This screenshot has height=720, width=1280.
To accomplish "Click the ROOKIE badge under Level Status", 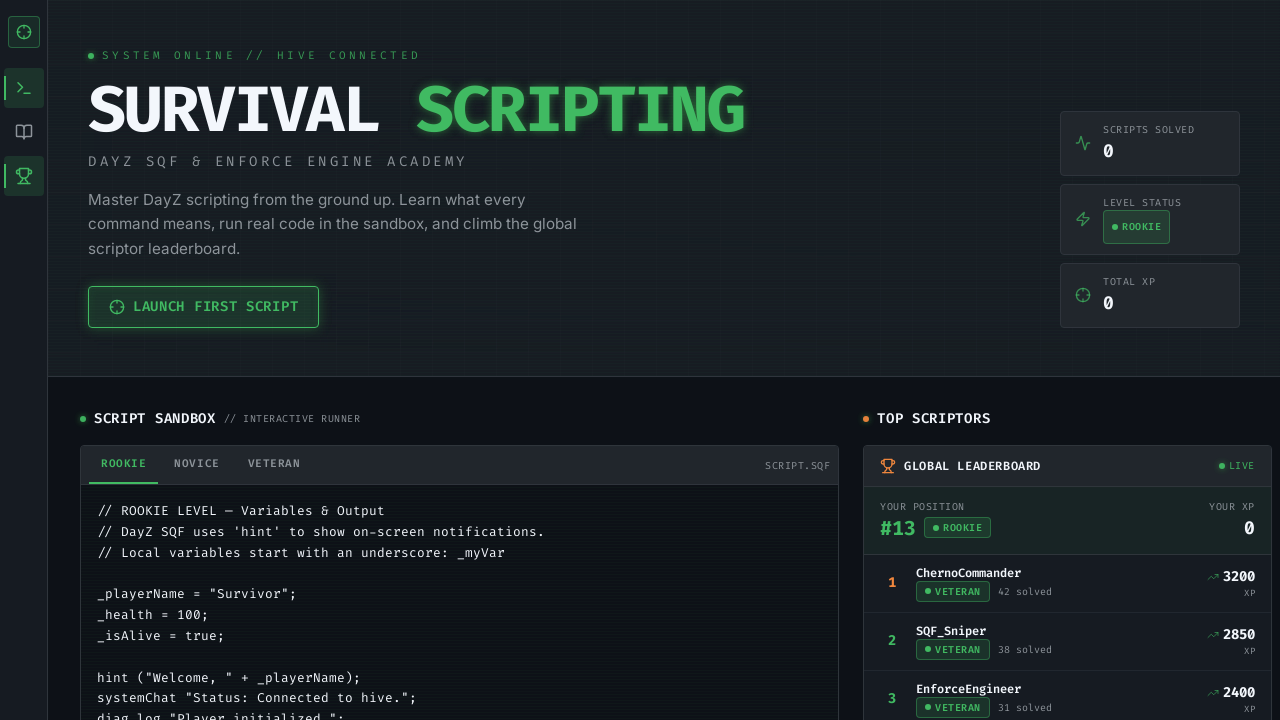I will [x=1136, y=227].
